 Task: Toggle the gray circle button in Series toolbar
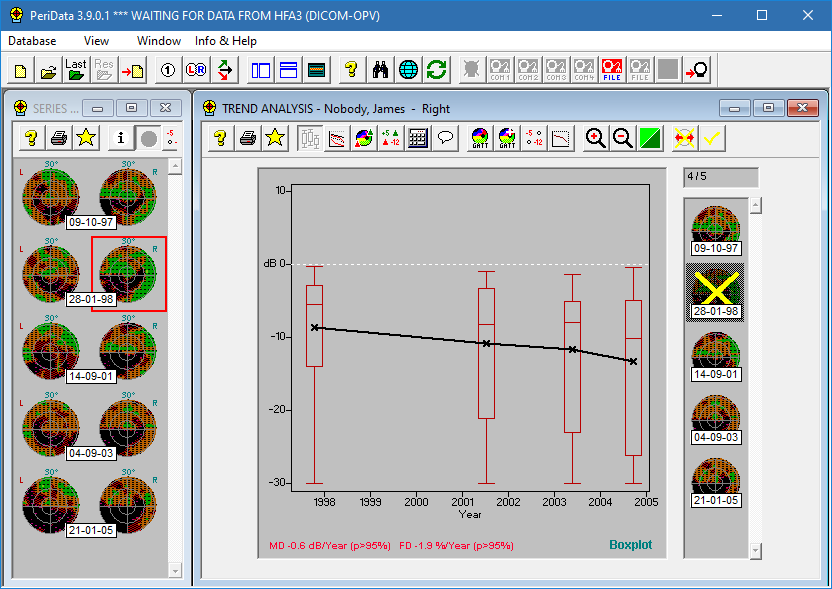[x=148, y=138]
